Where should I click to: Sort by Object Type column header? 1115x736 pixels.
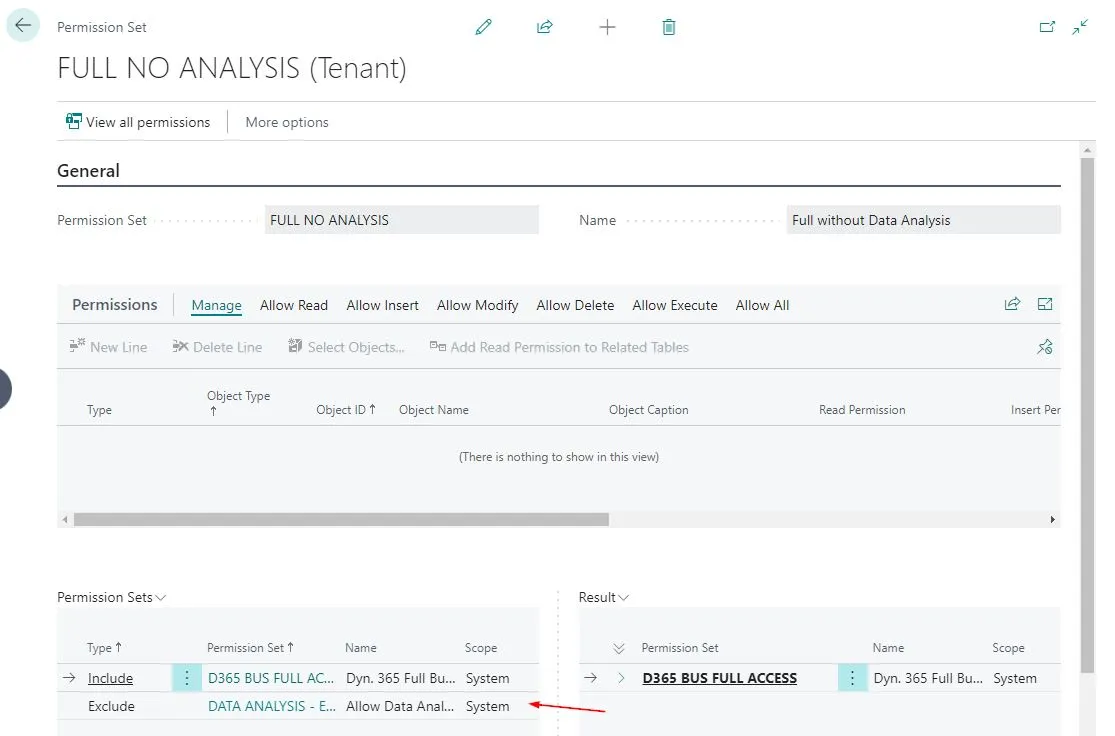(x=238, y=402)
